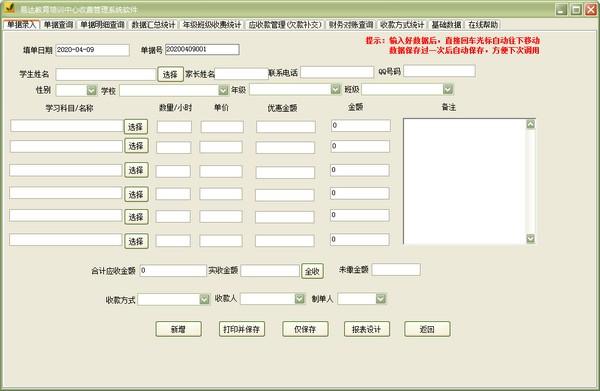The width and height of the screenshot is (600, 391).
Task: Open the 班级 dropdown
Action: pos(448,89)
